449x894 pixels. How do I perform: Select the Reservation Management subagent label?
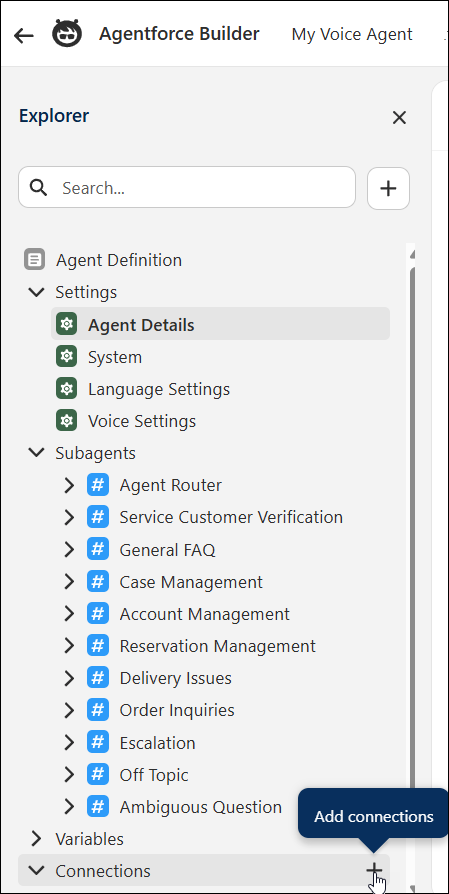point(217,647)
